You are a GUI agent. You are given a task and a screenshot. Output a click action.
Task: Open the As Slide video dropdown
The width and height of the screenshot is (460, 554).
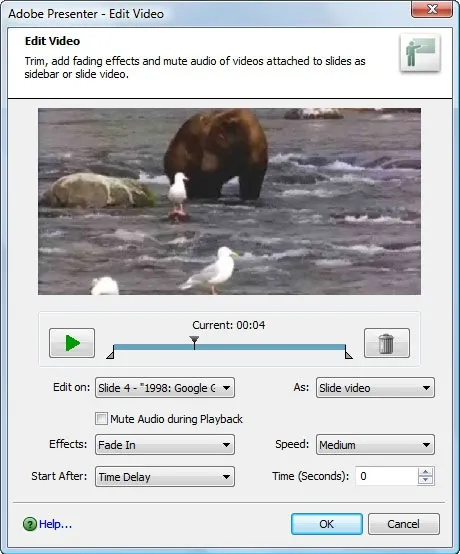click(x=375, y=388)
